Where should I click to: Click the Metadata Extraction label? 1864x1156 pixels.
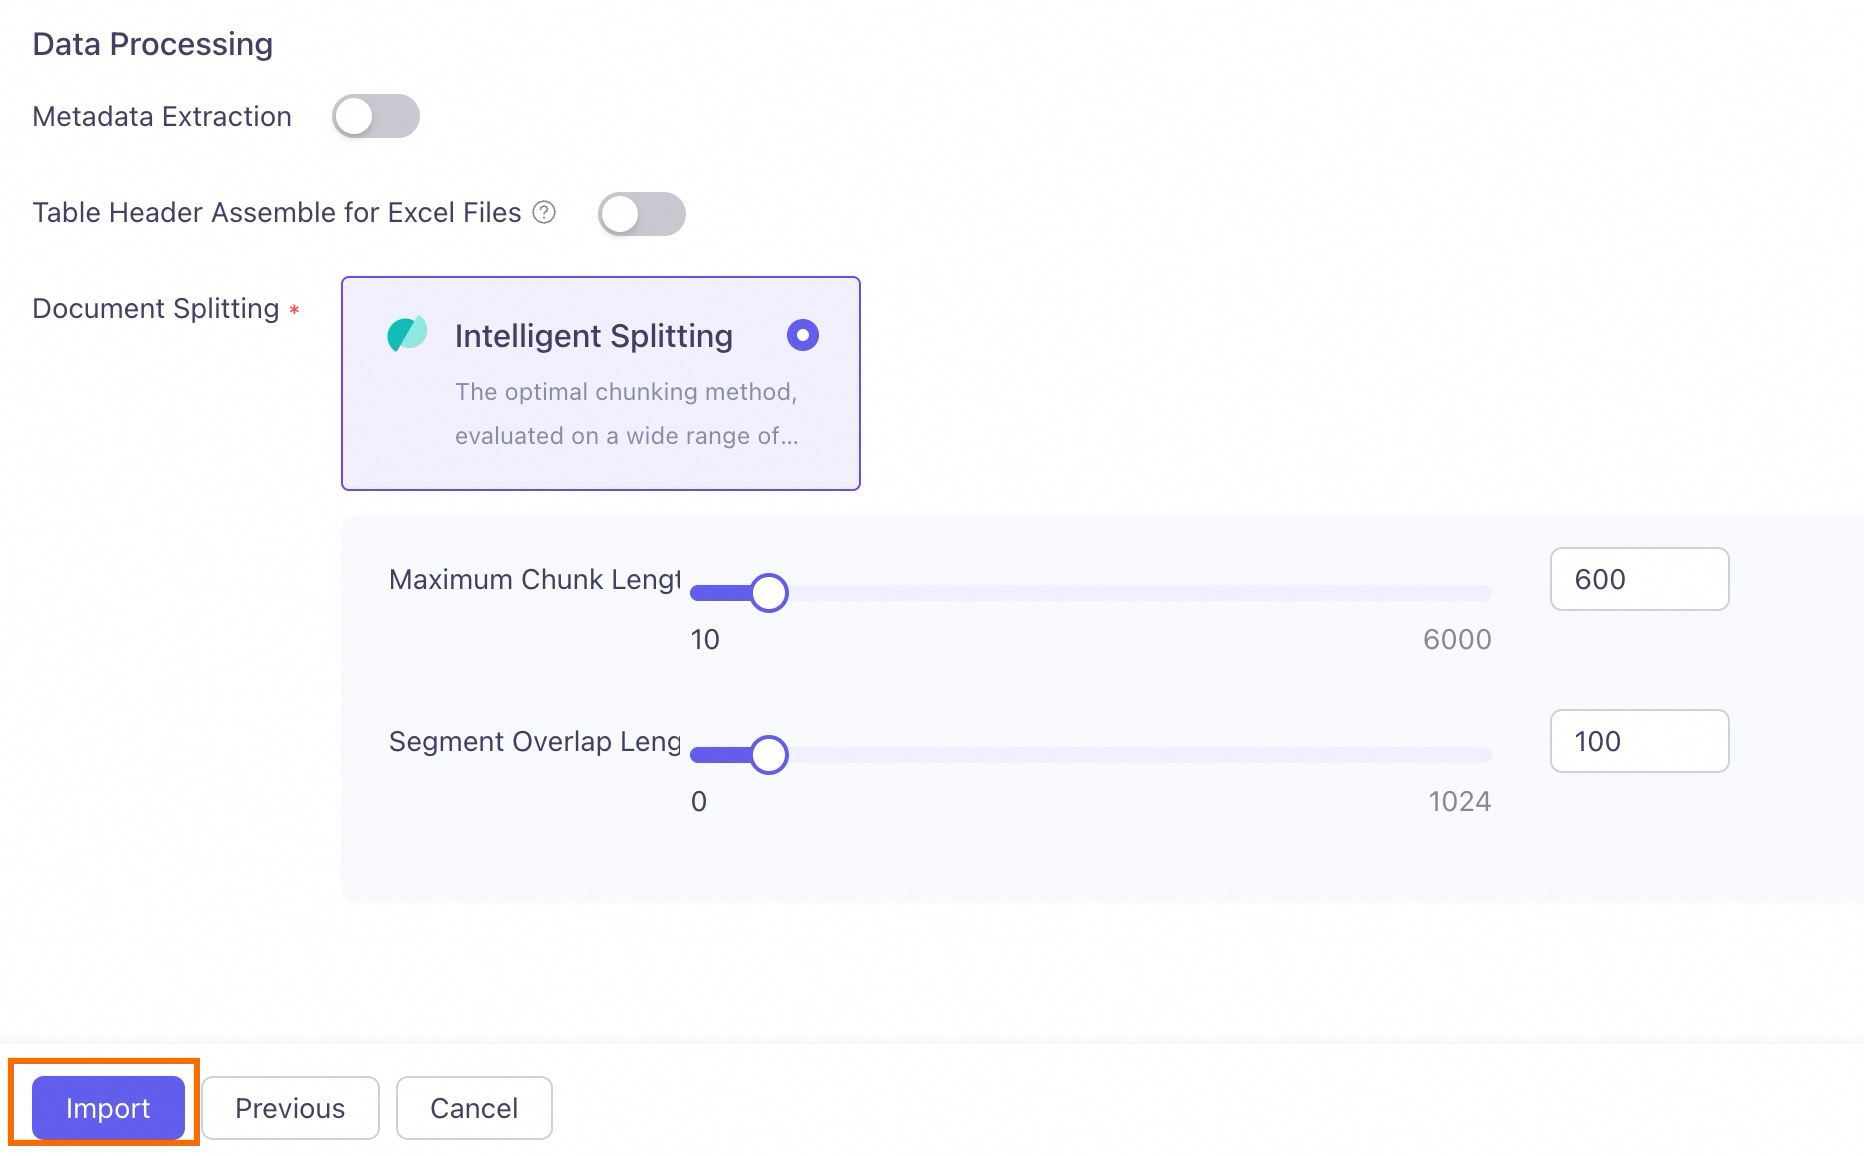click(x=162, y=116)
